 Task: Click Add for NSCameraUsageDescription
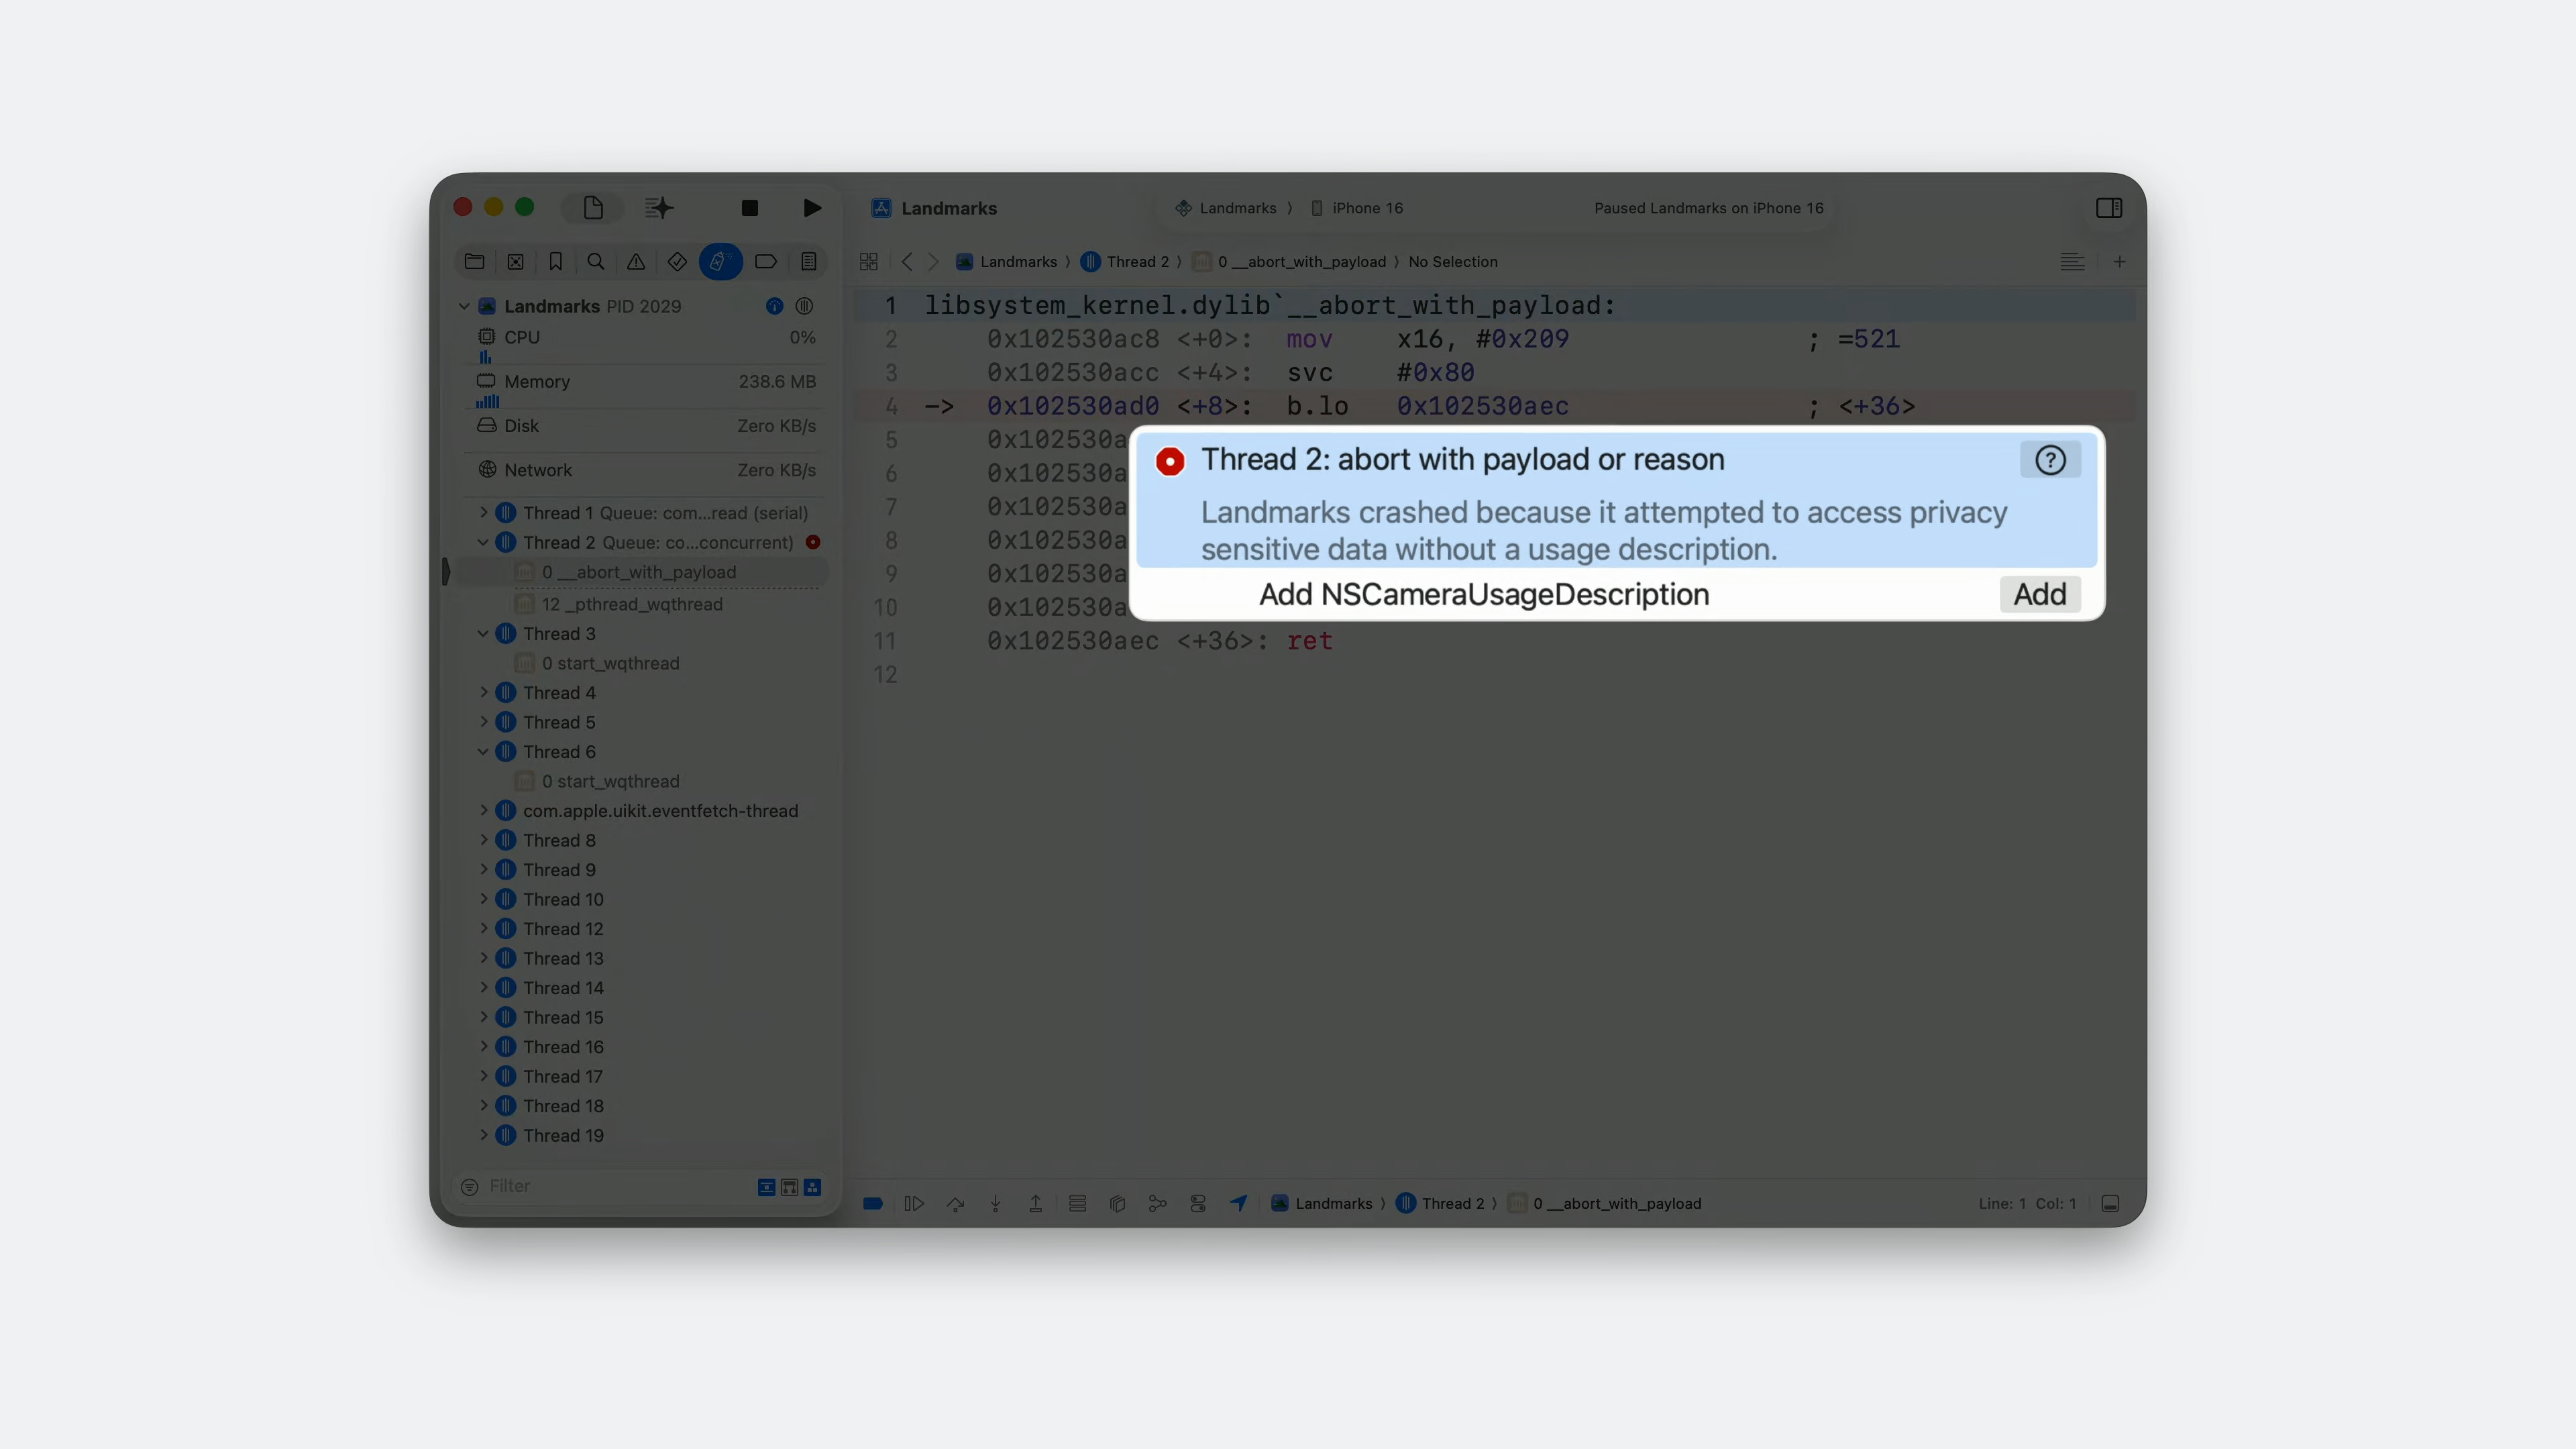2039,595
